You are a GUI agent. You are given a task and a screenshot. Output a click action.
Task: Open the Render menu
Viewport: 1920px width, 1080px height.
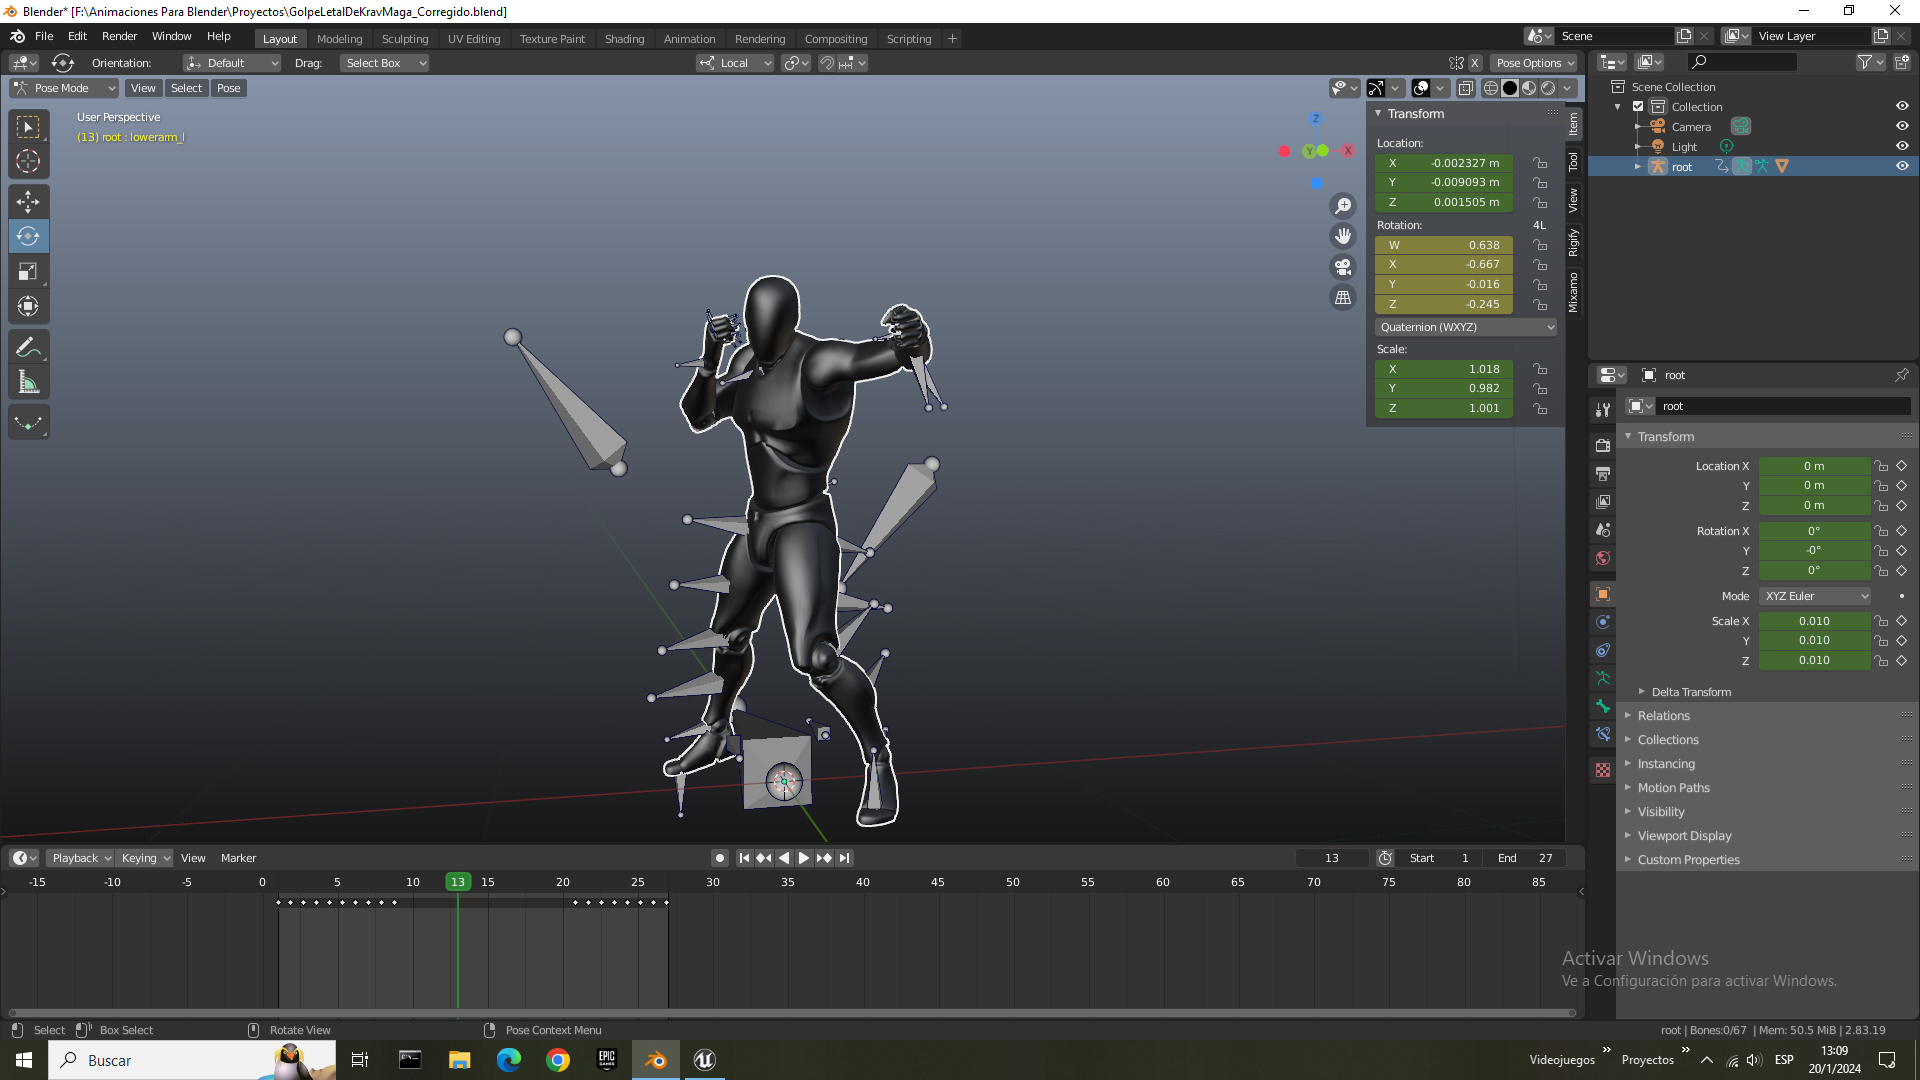pyautogui.click(x=119, y=36)
